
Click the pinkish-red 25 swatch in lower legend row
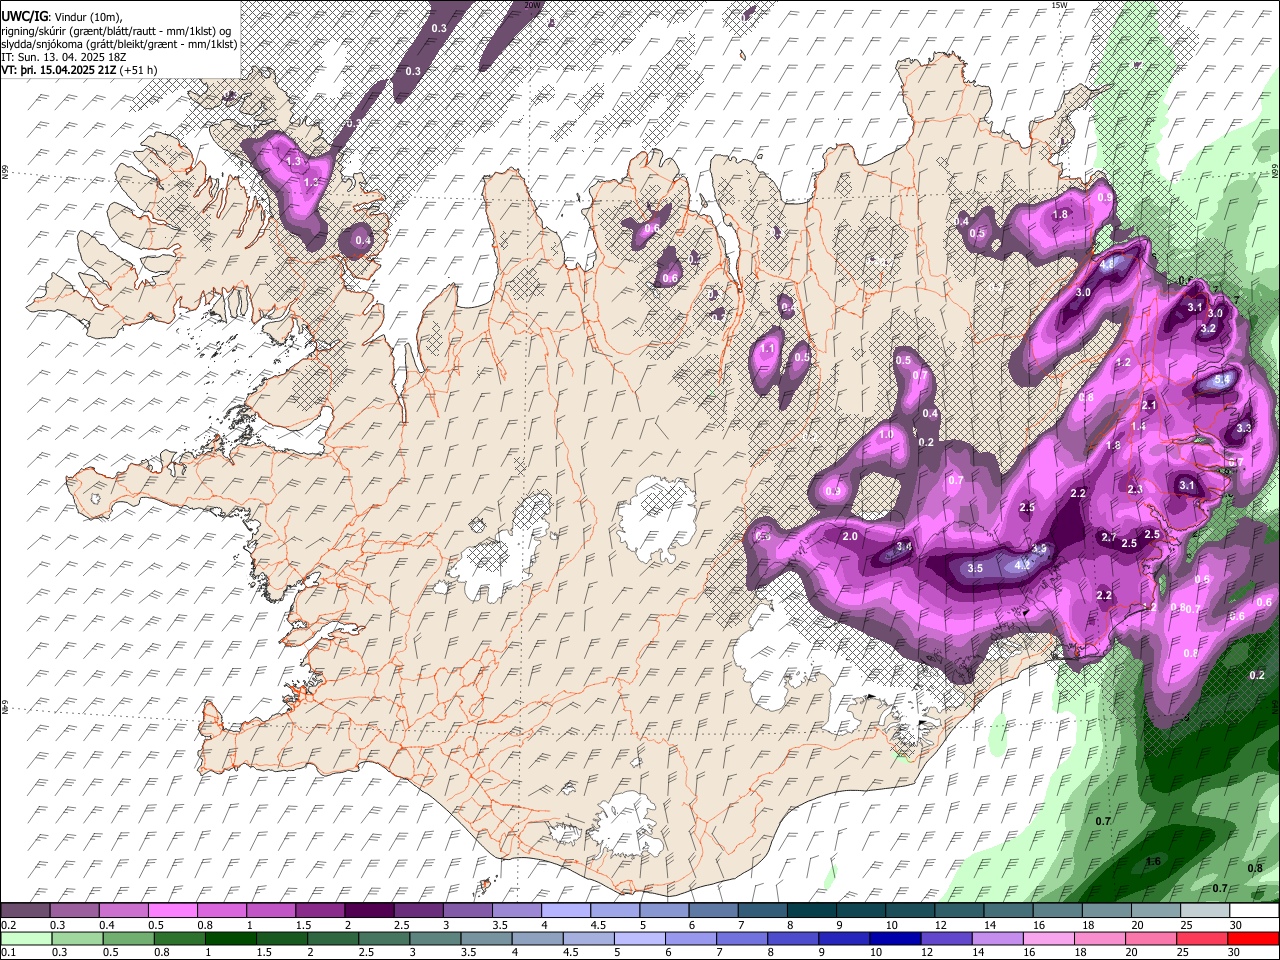click(1200, 938)
